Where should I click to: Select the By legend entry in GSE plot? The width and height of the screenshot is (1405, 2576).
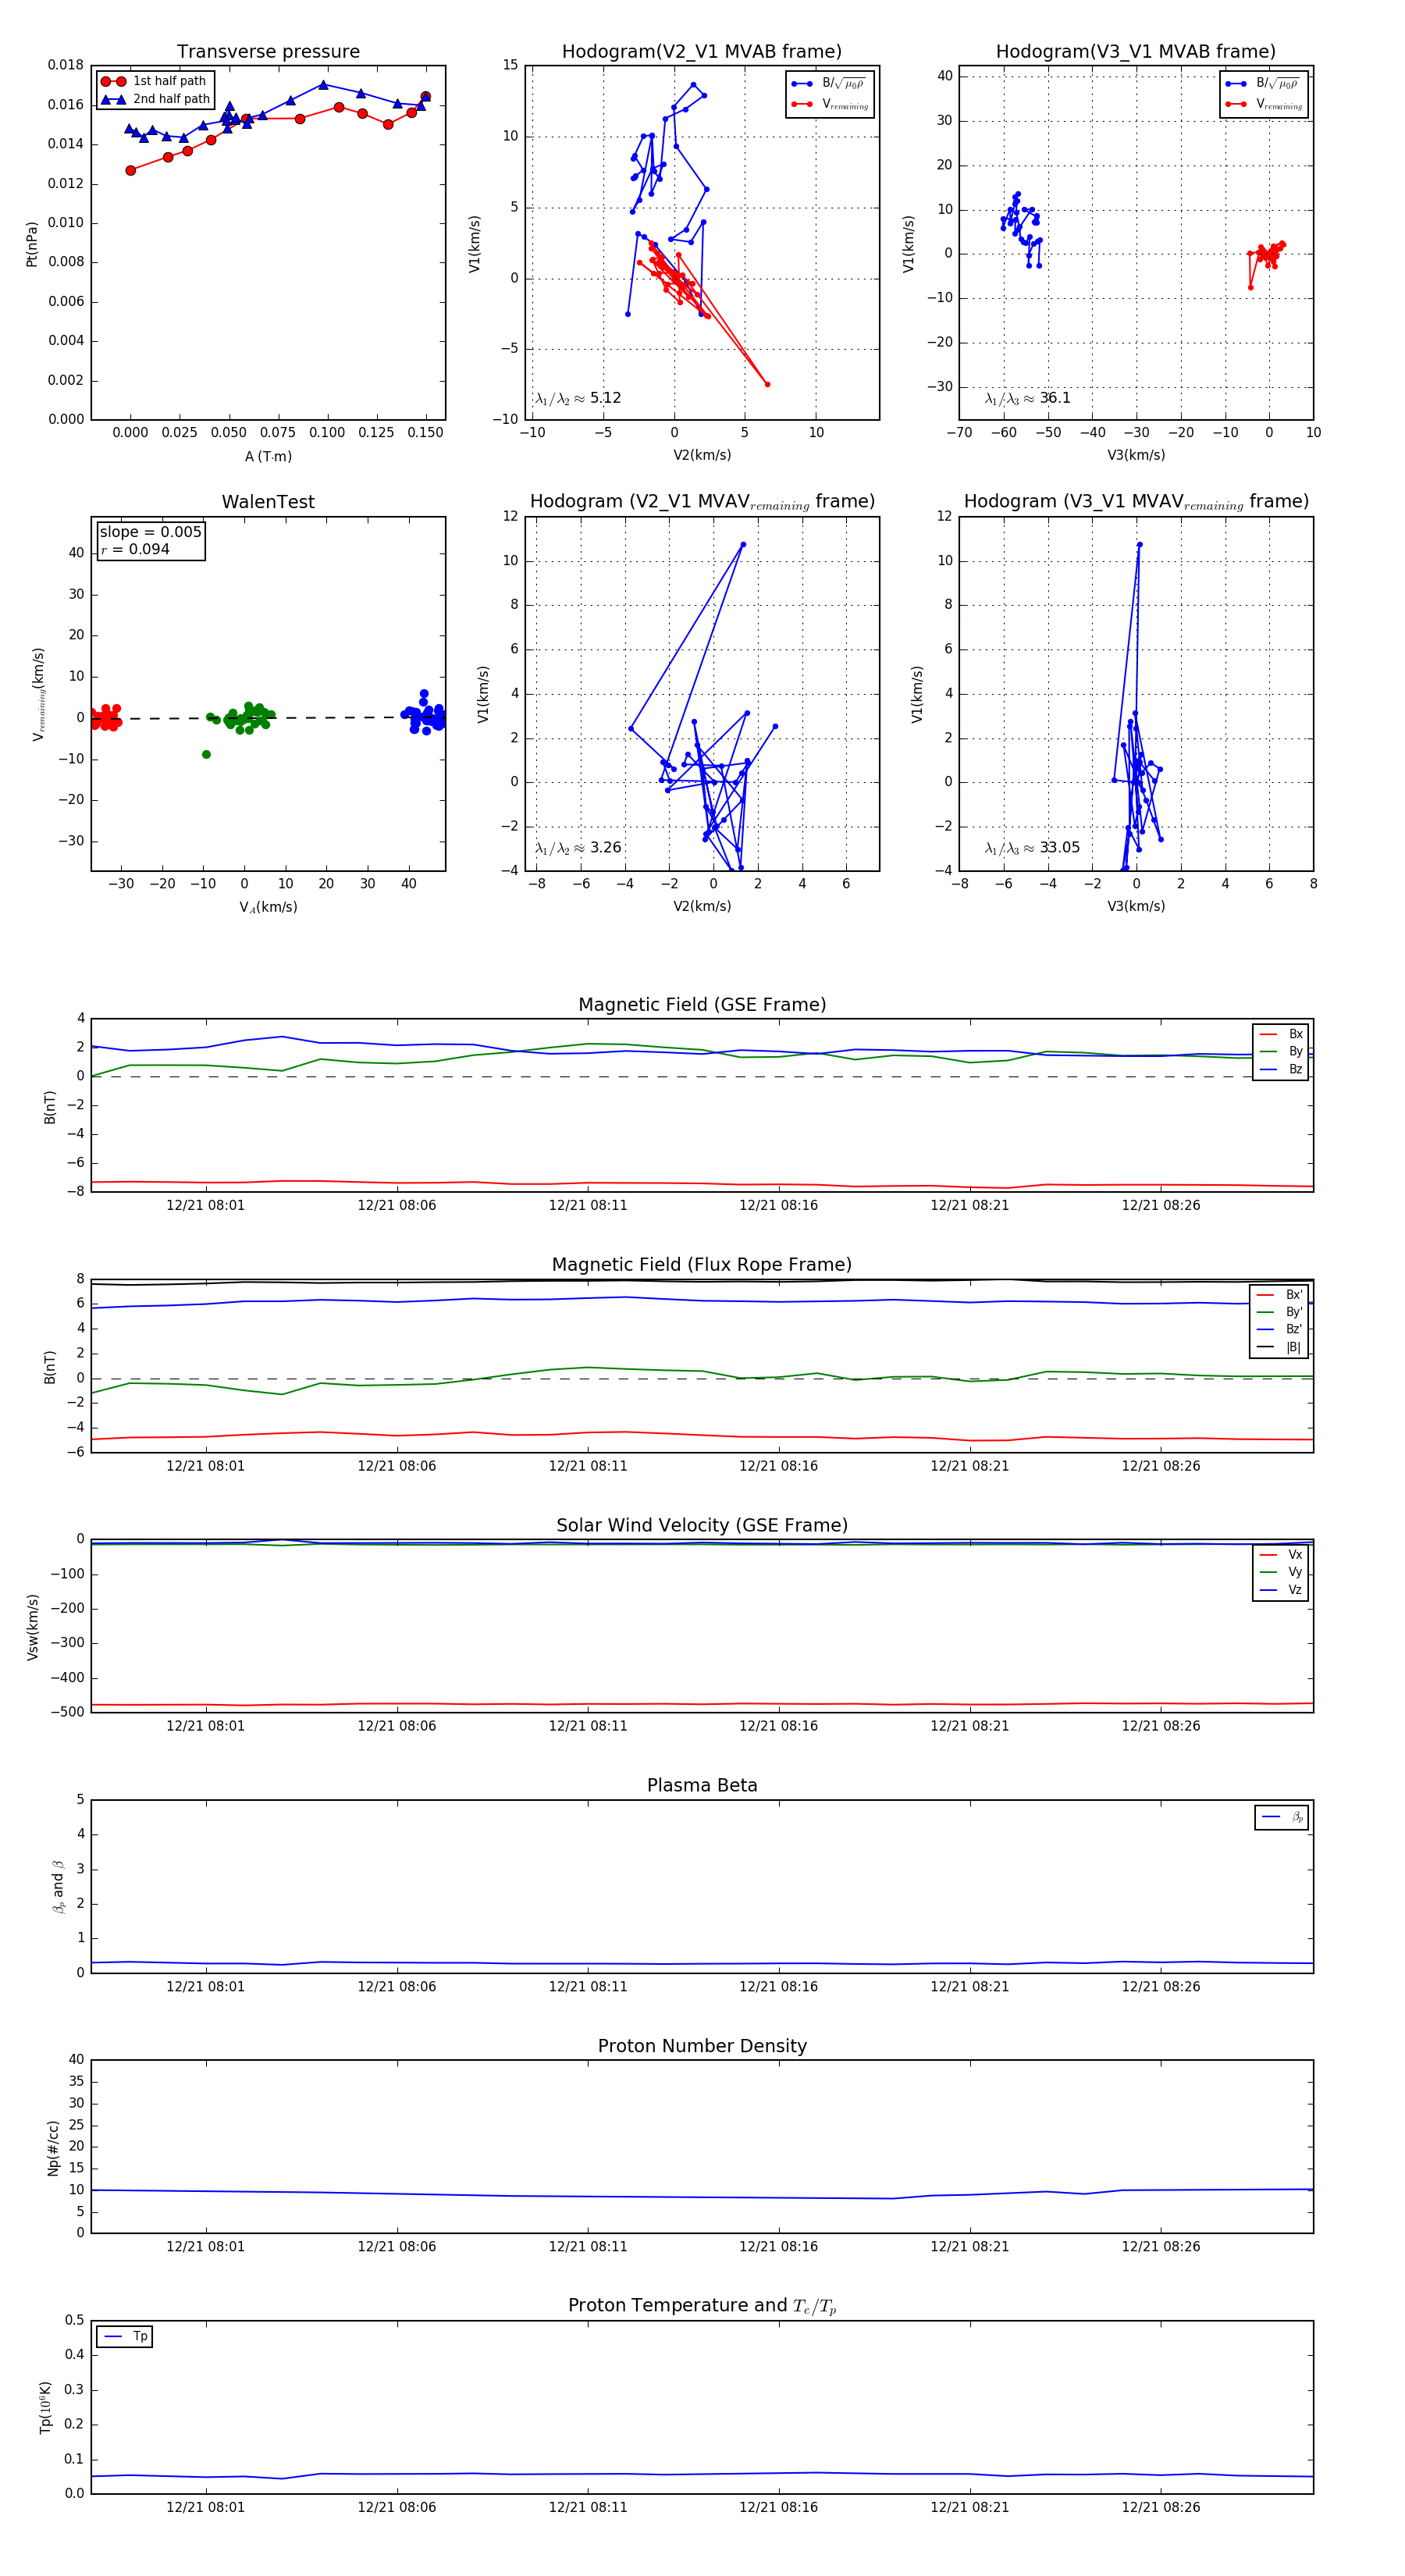coord(1282,1052)
